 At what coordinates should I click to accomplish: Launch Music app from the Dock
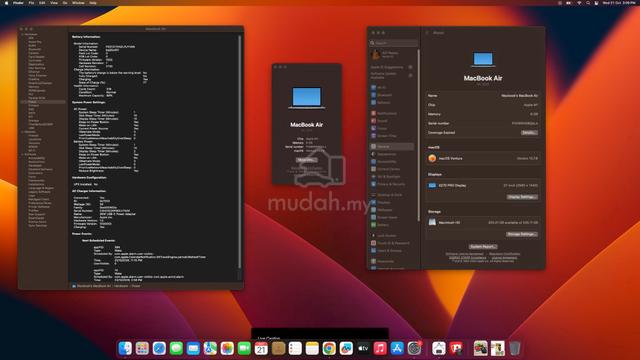tap(380, 349)
